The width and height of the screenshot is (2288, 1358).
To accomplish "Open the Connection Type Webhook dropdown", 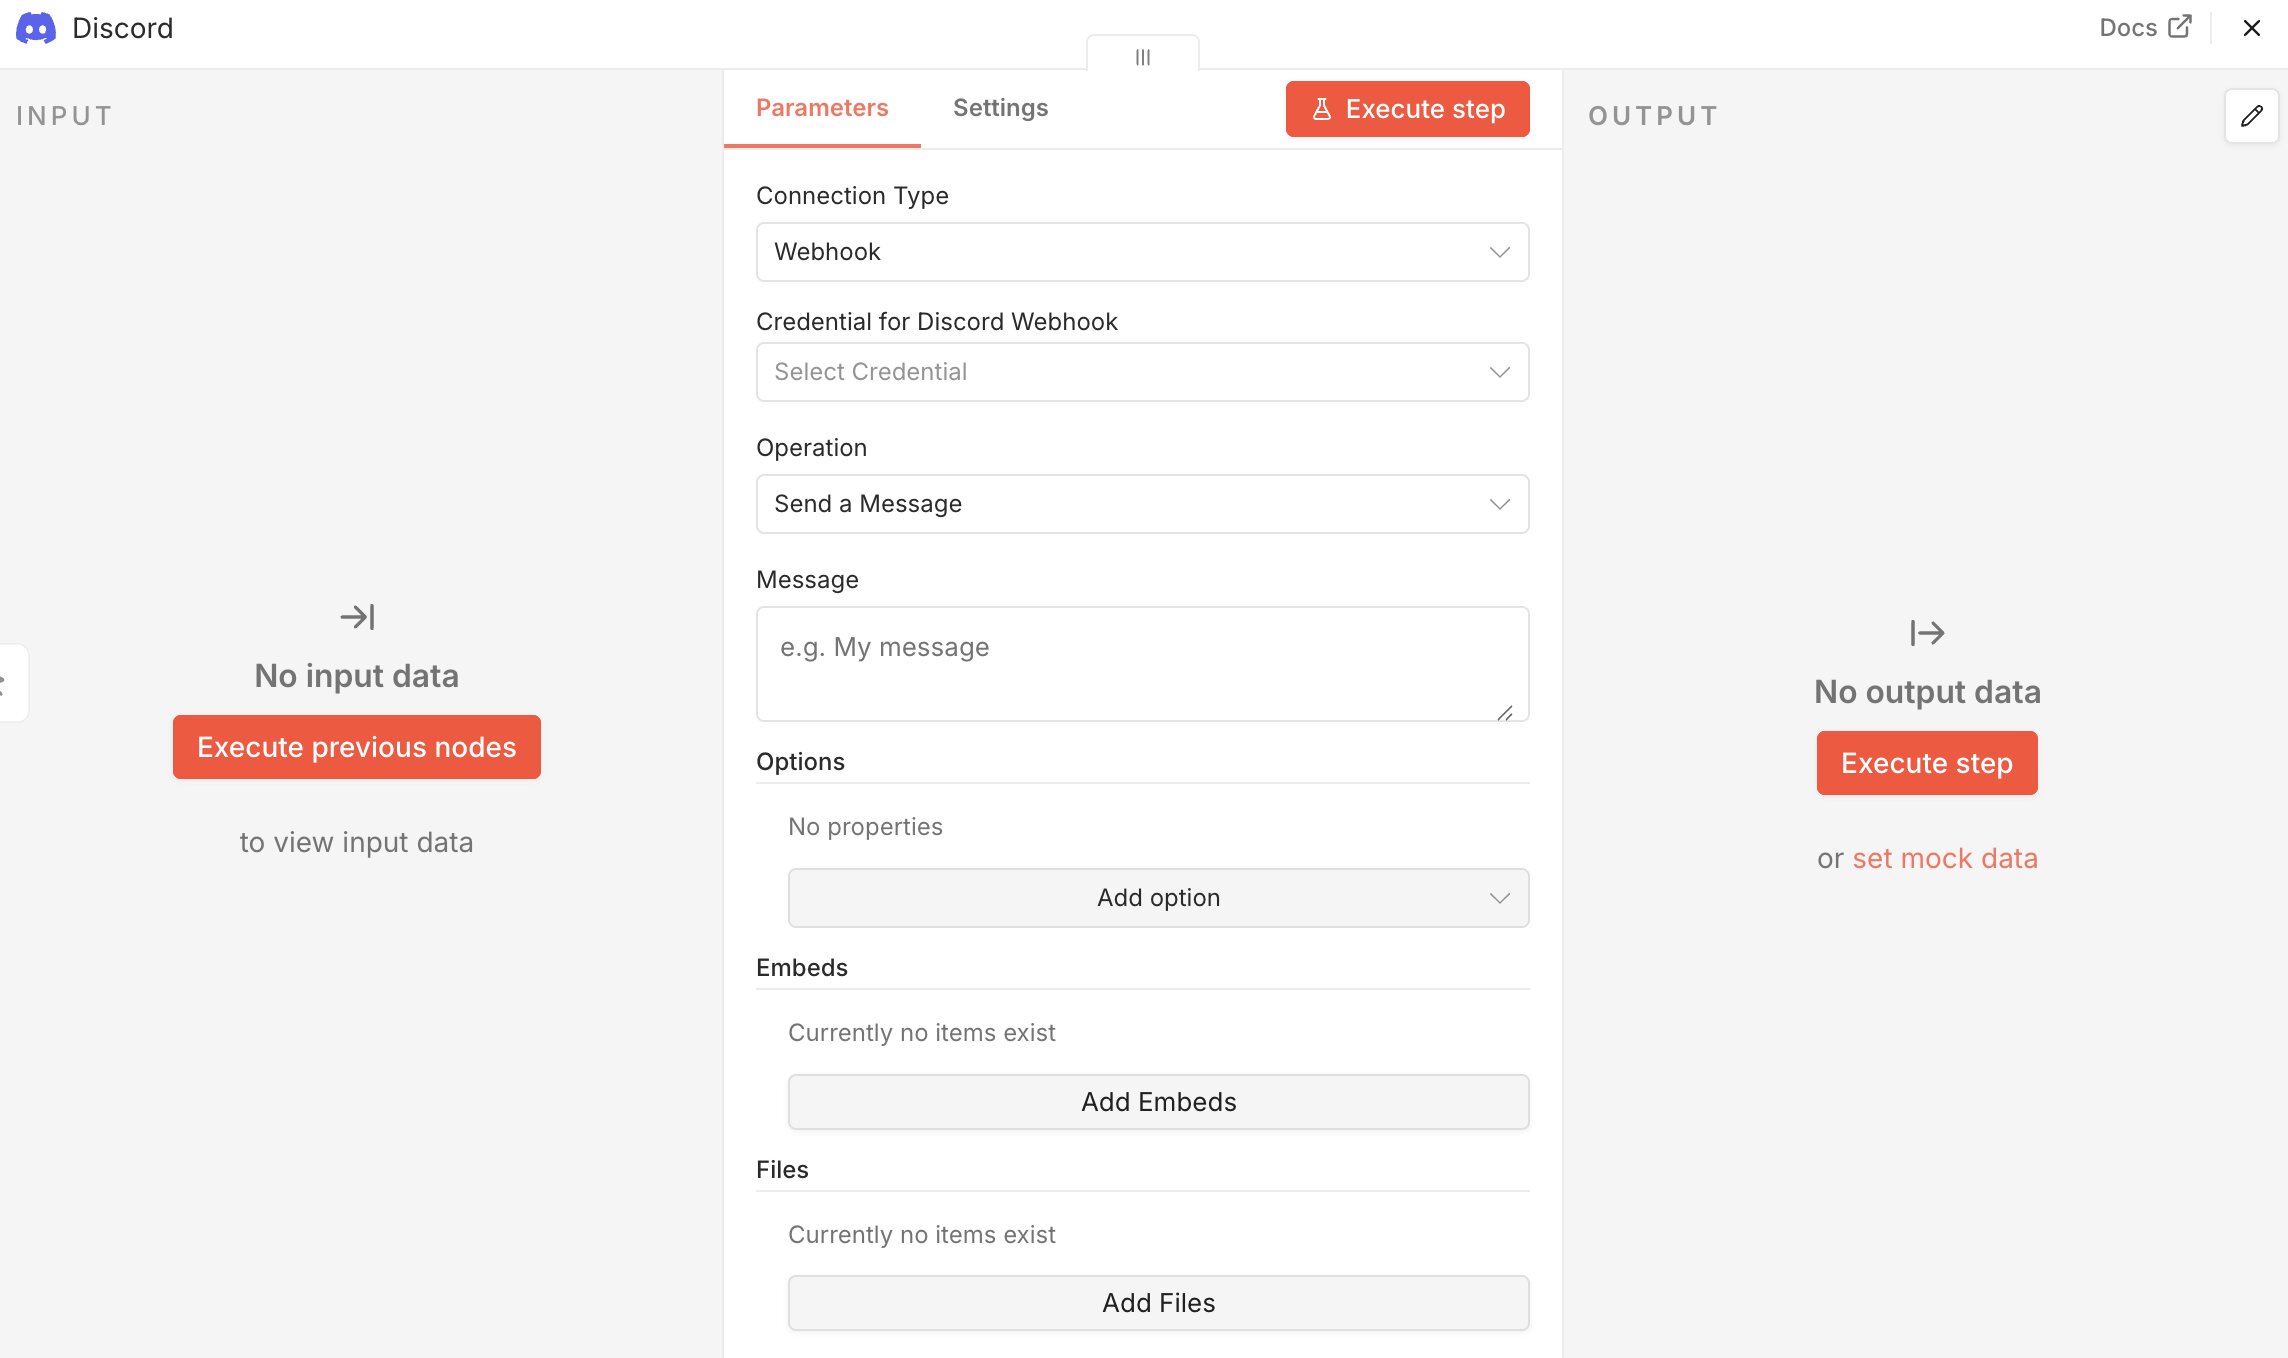I will click(x=1142, y=252).
